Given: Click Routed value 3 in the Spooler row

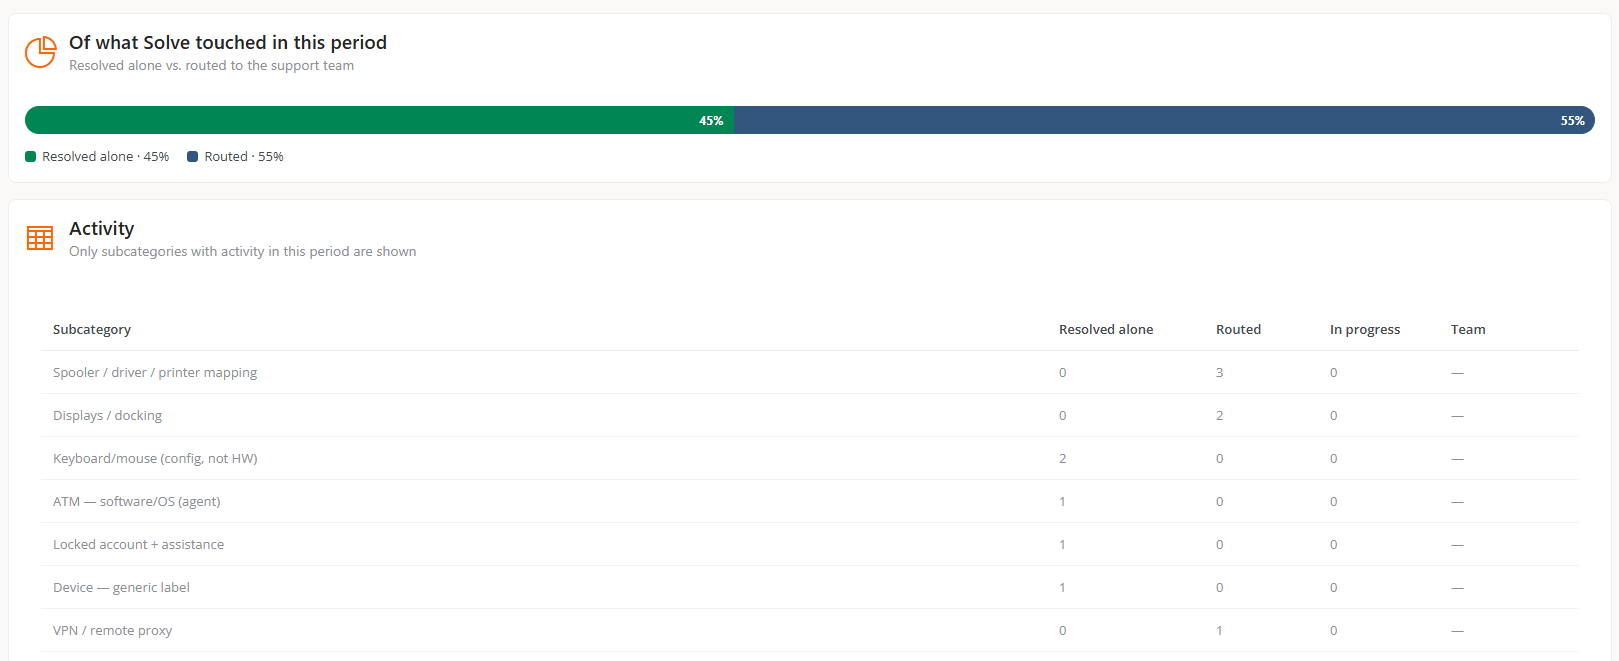Looking at the screenshot, I should pos(1220,372).
